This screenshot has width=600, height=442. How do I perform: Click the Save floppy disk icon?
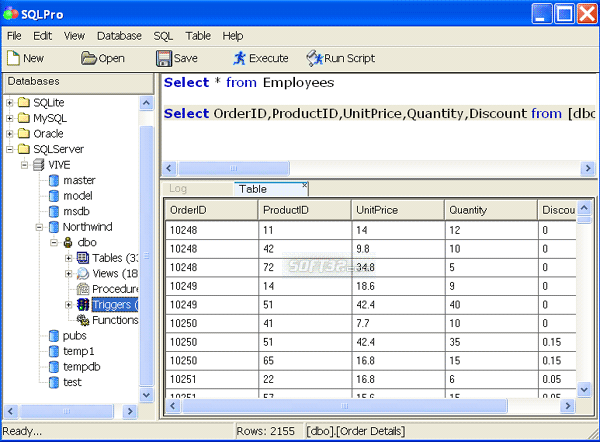pyautogui.click(x=164, y=59)
